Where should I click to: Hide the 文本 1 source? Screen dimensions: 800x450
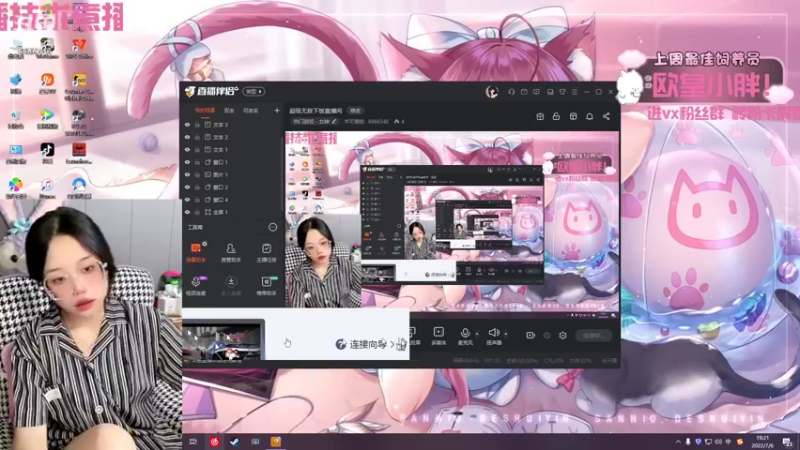tap(187, 149)
